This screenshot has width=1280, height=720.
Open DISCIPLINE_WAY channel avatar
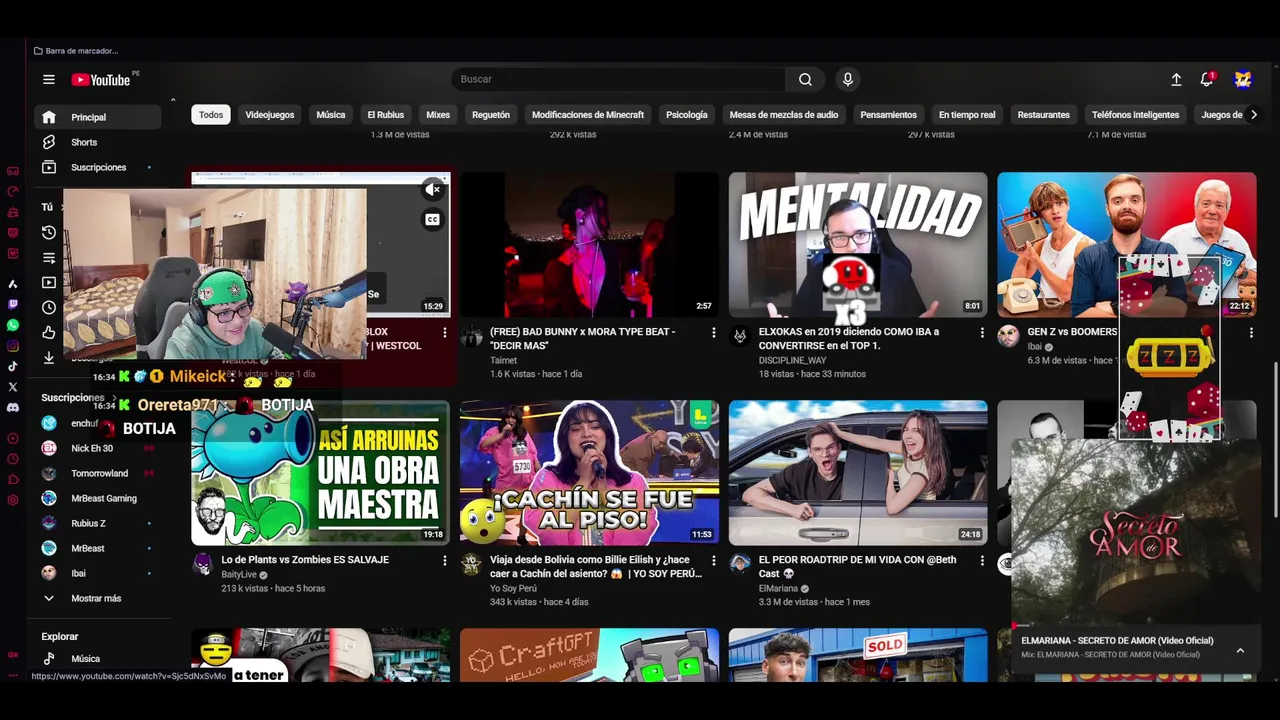point(740,336)
